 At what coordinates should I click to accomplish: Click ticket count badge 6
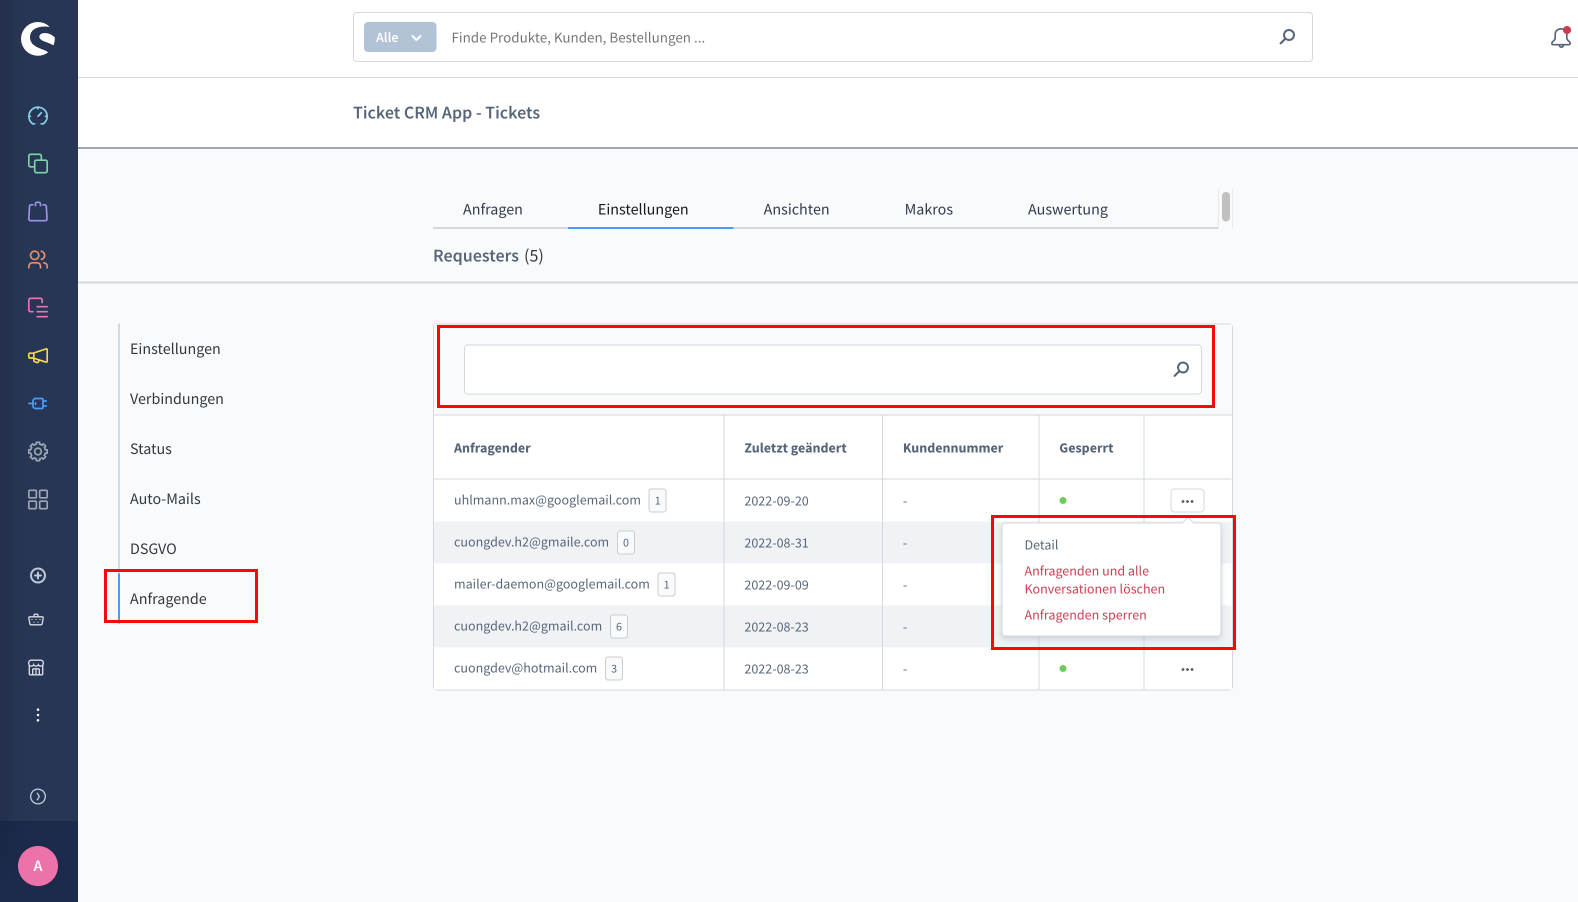(619, 627)
